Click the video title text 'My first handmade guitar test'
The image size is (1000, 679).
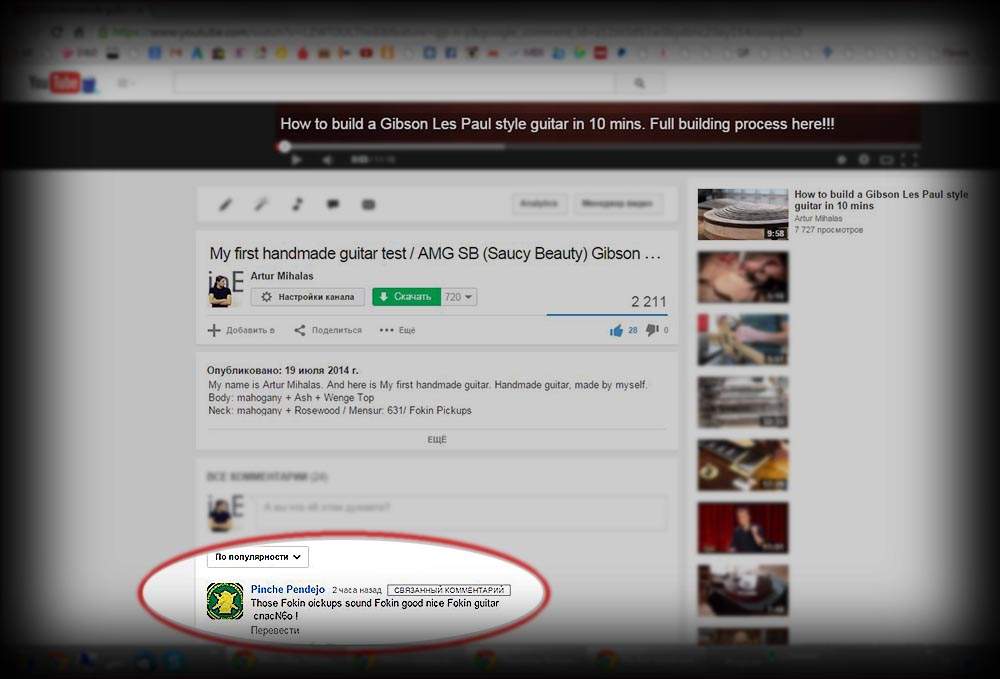pyautogui.click(x=308, y=253)
